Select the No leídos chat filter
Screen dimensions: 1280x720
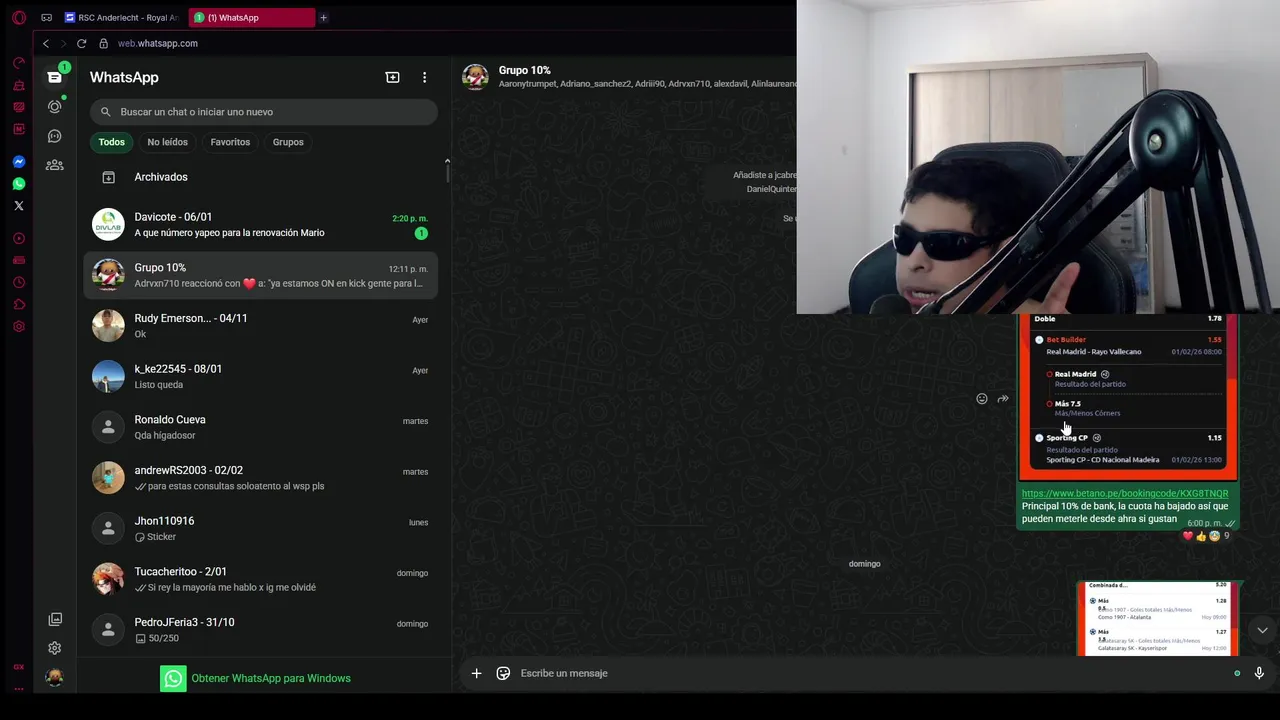[x=167, y=142]
